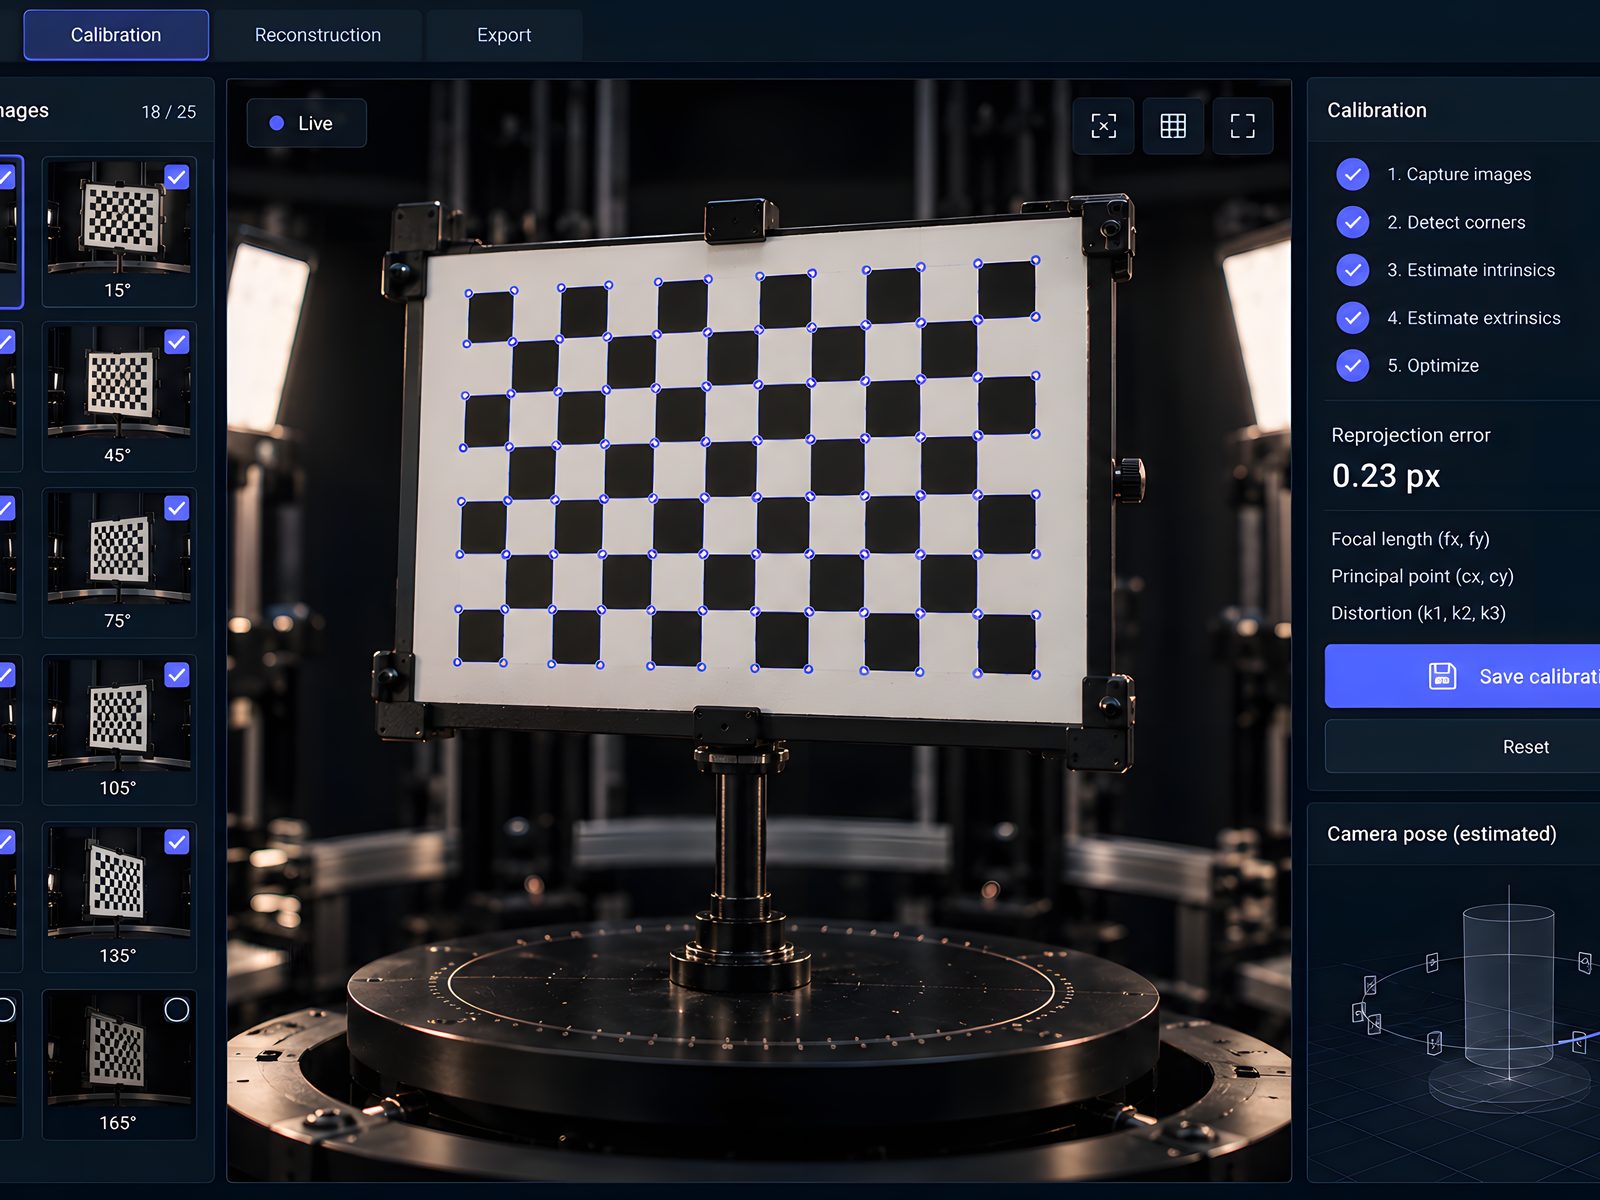Viewport: 1600px width, 1200px height.
Task: Click the "5. Optimize" step label
Action: tap(1433, 365)
